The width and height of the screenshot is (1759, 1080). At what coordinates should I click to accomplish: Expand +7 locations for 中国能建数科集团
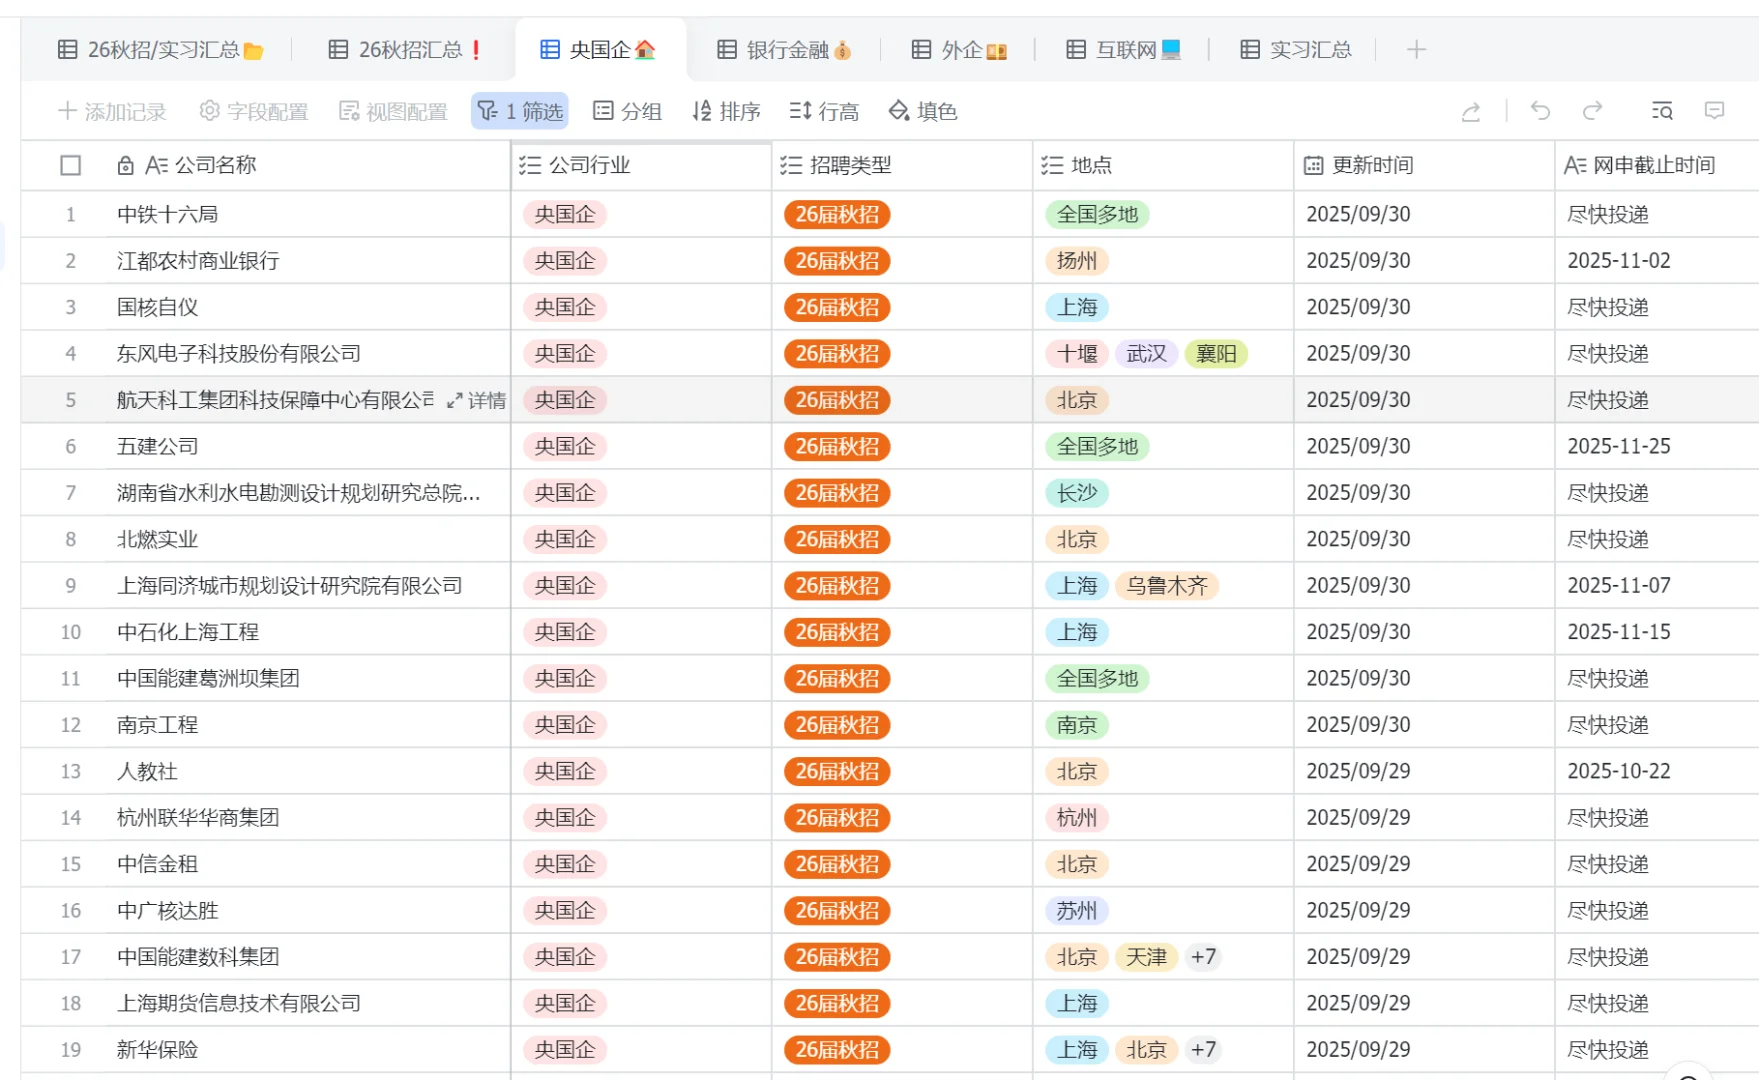coord(1203,957)
